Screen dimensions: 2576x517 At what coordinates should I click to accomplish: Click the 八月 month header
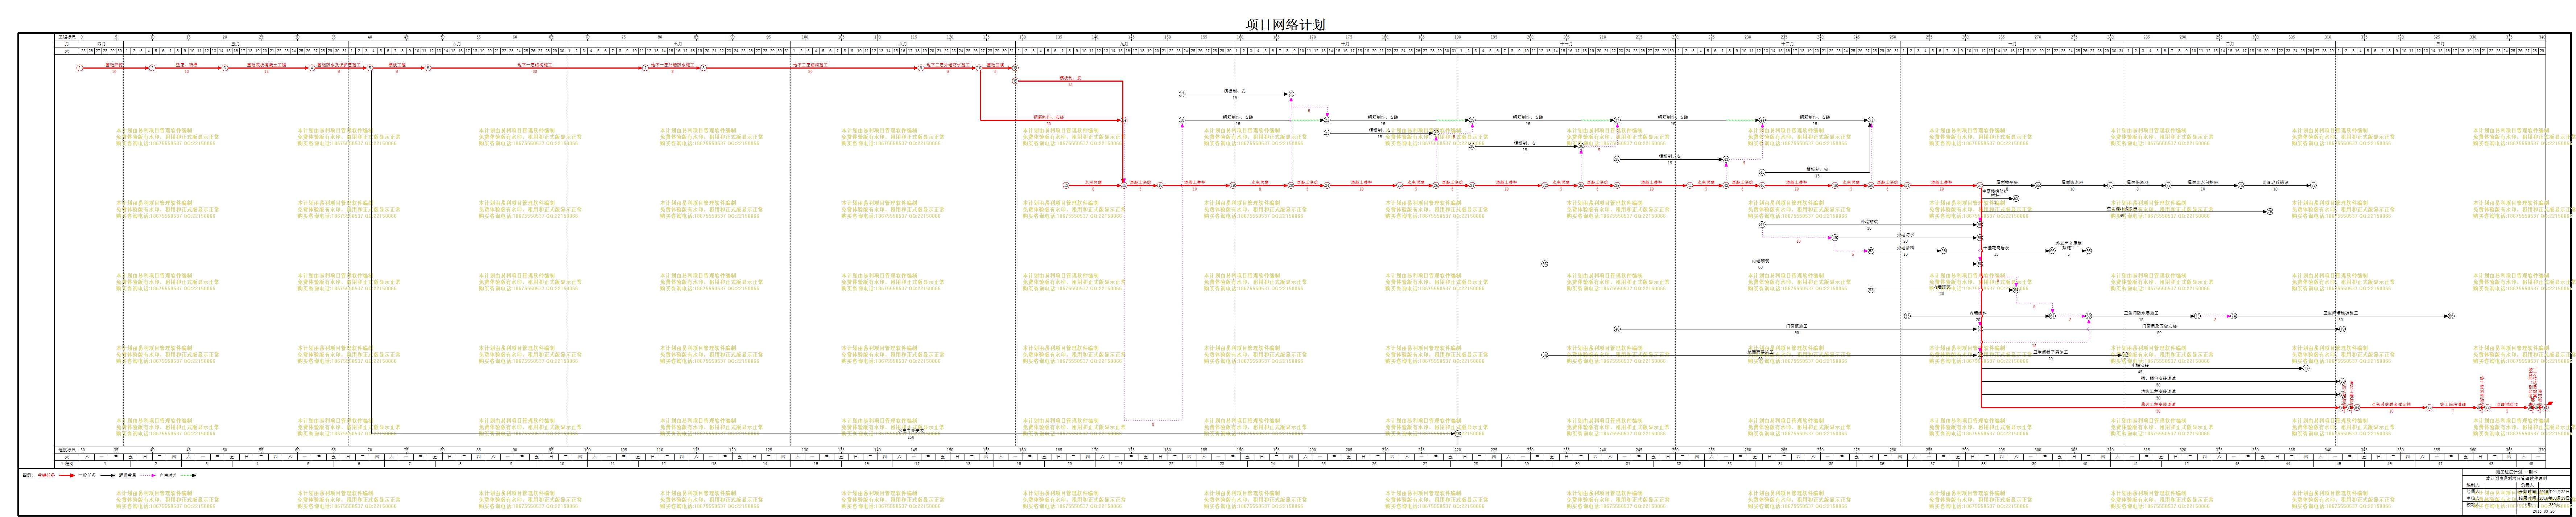(903, 44)
